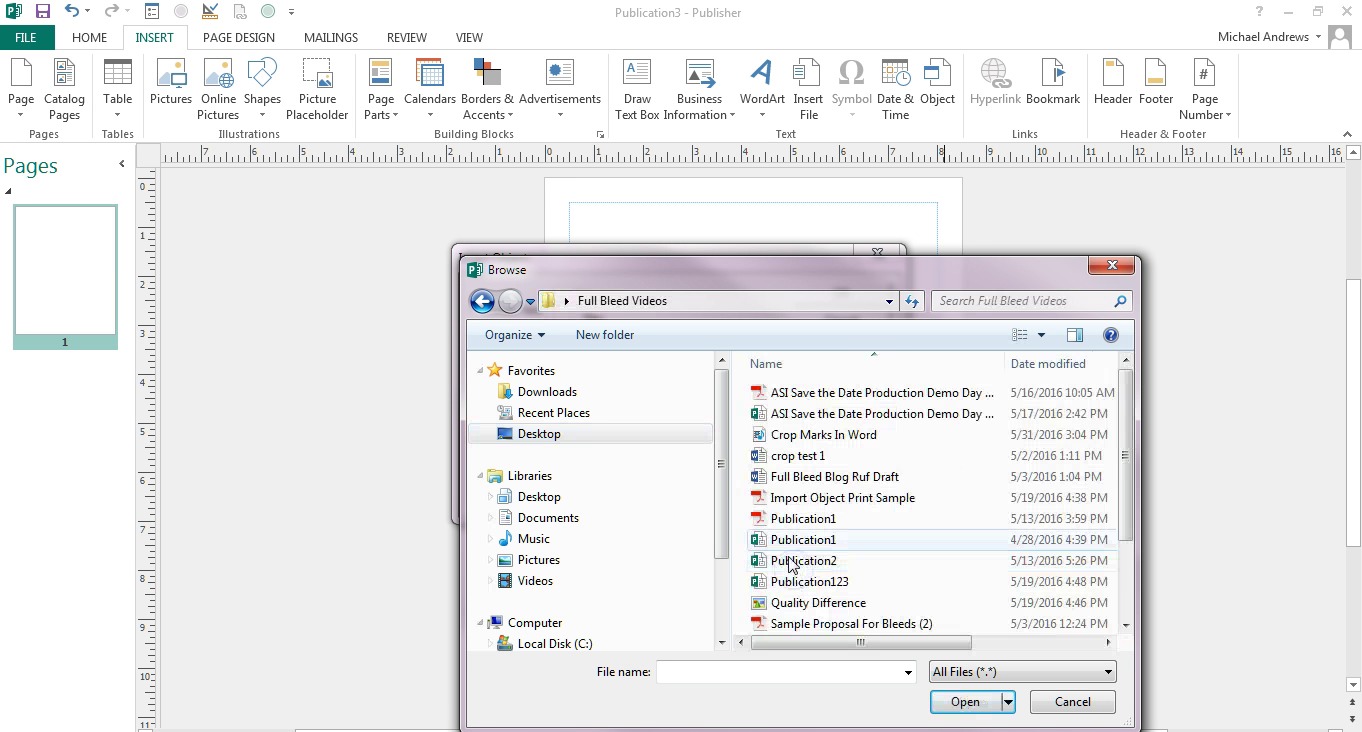
Task: Open Building Blocks dialog launcher
Action: pos(601,134)
